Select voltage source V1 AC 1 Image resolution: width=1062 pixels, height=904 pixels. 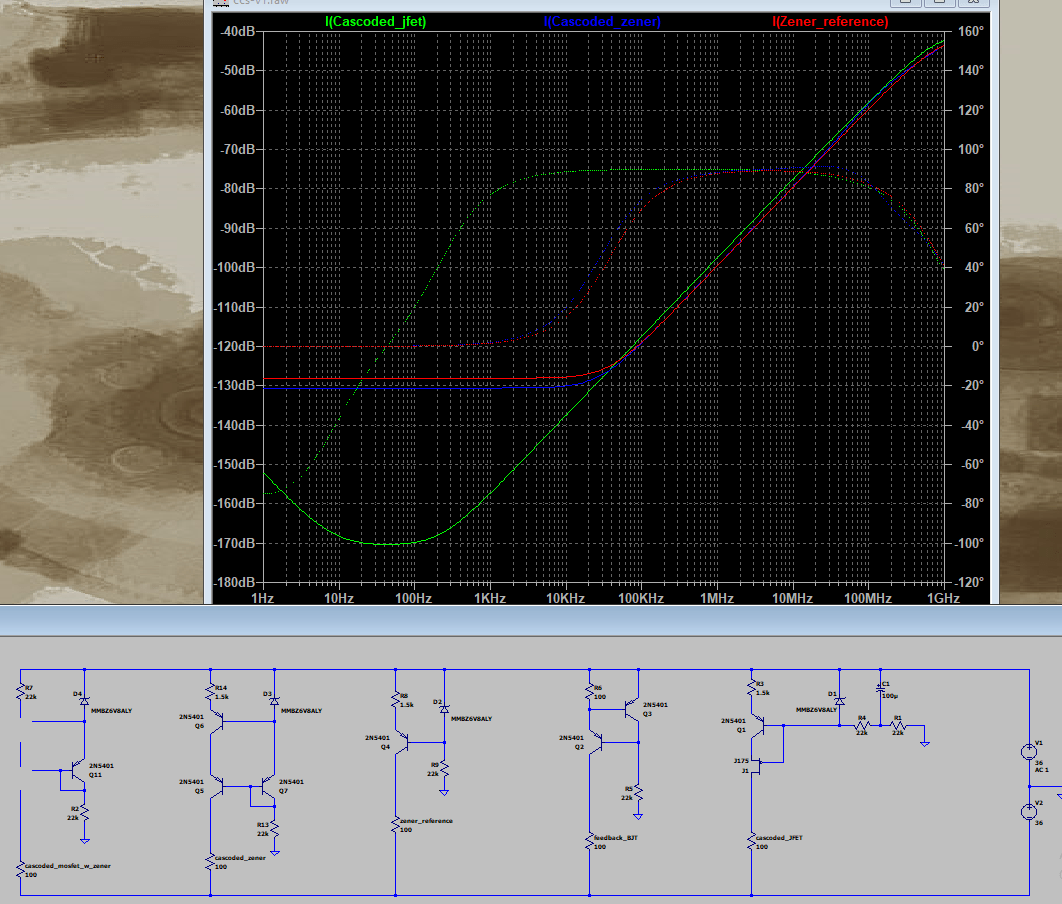click(1029, 751)
